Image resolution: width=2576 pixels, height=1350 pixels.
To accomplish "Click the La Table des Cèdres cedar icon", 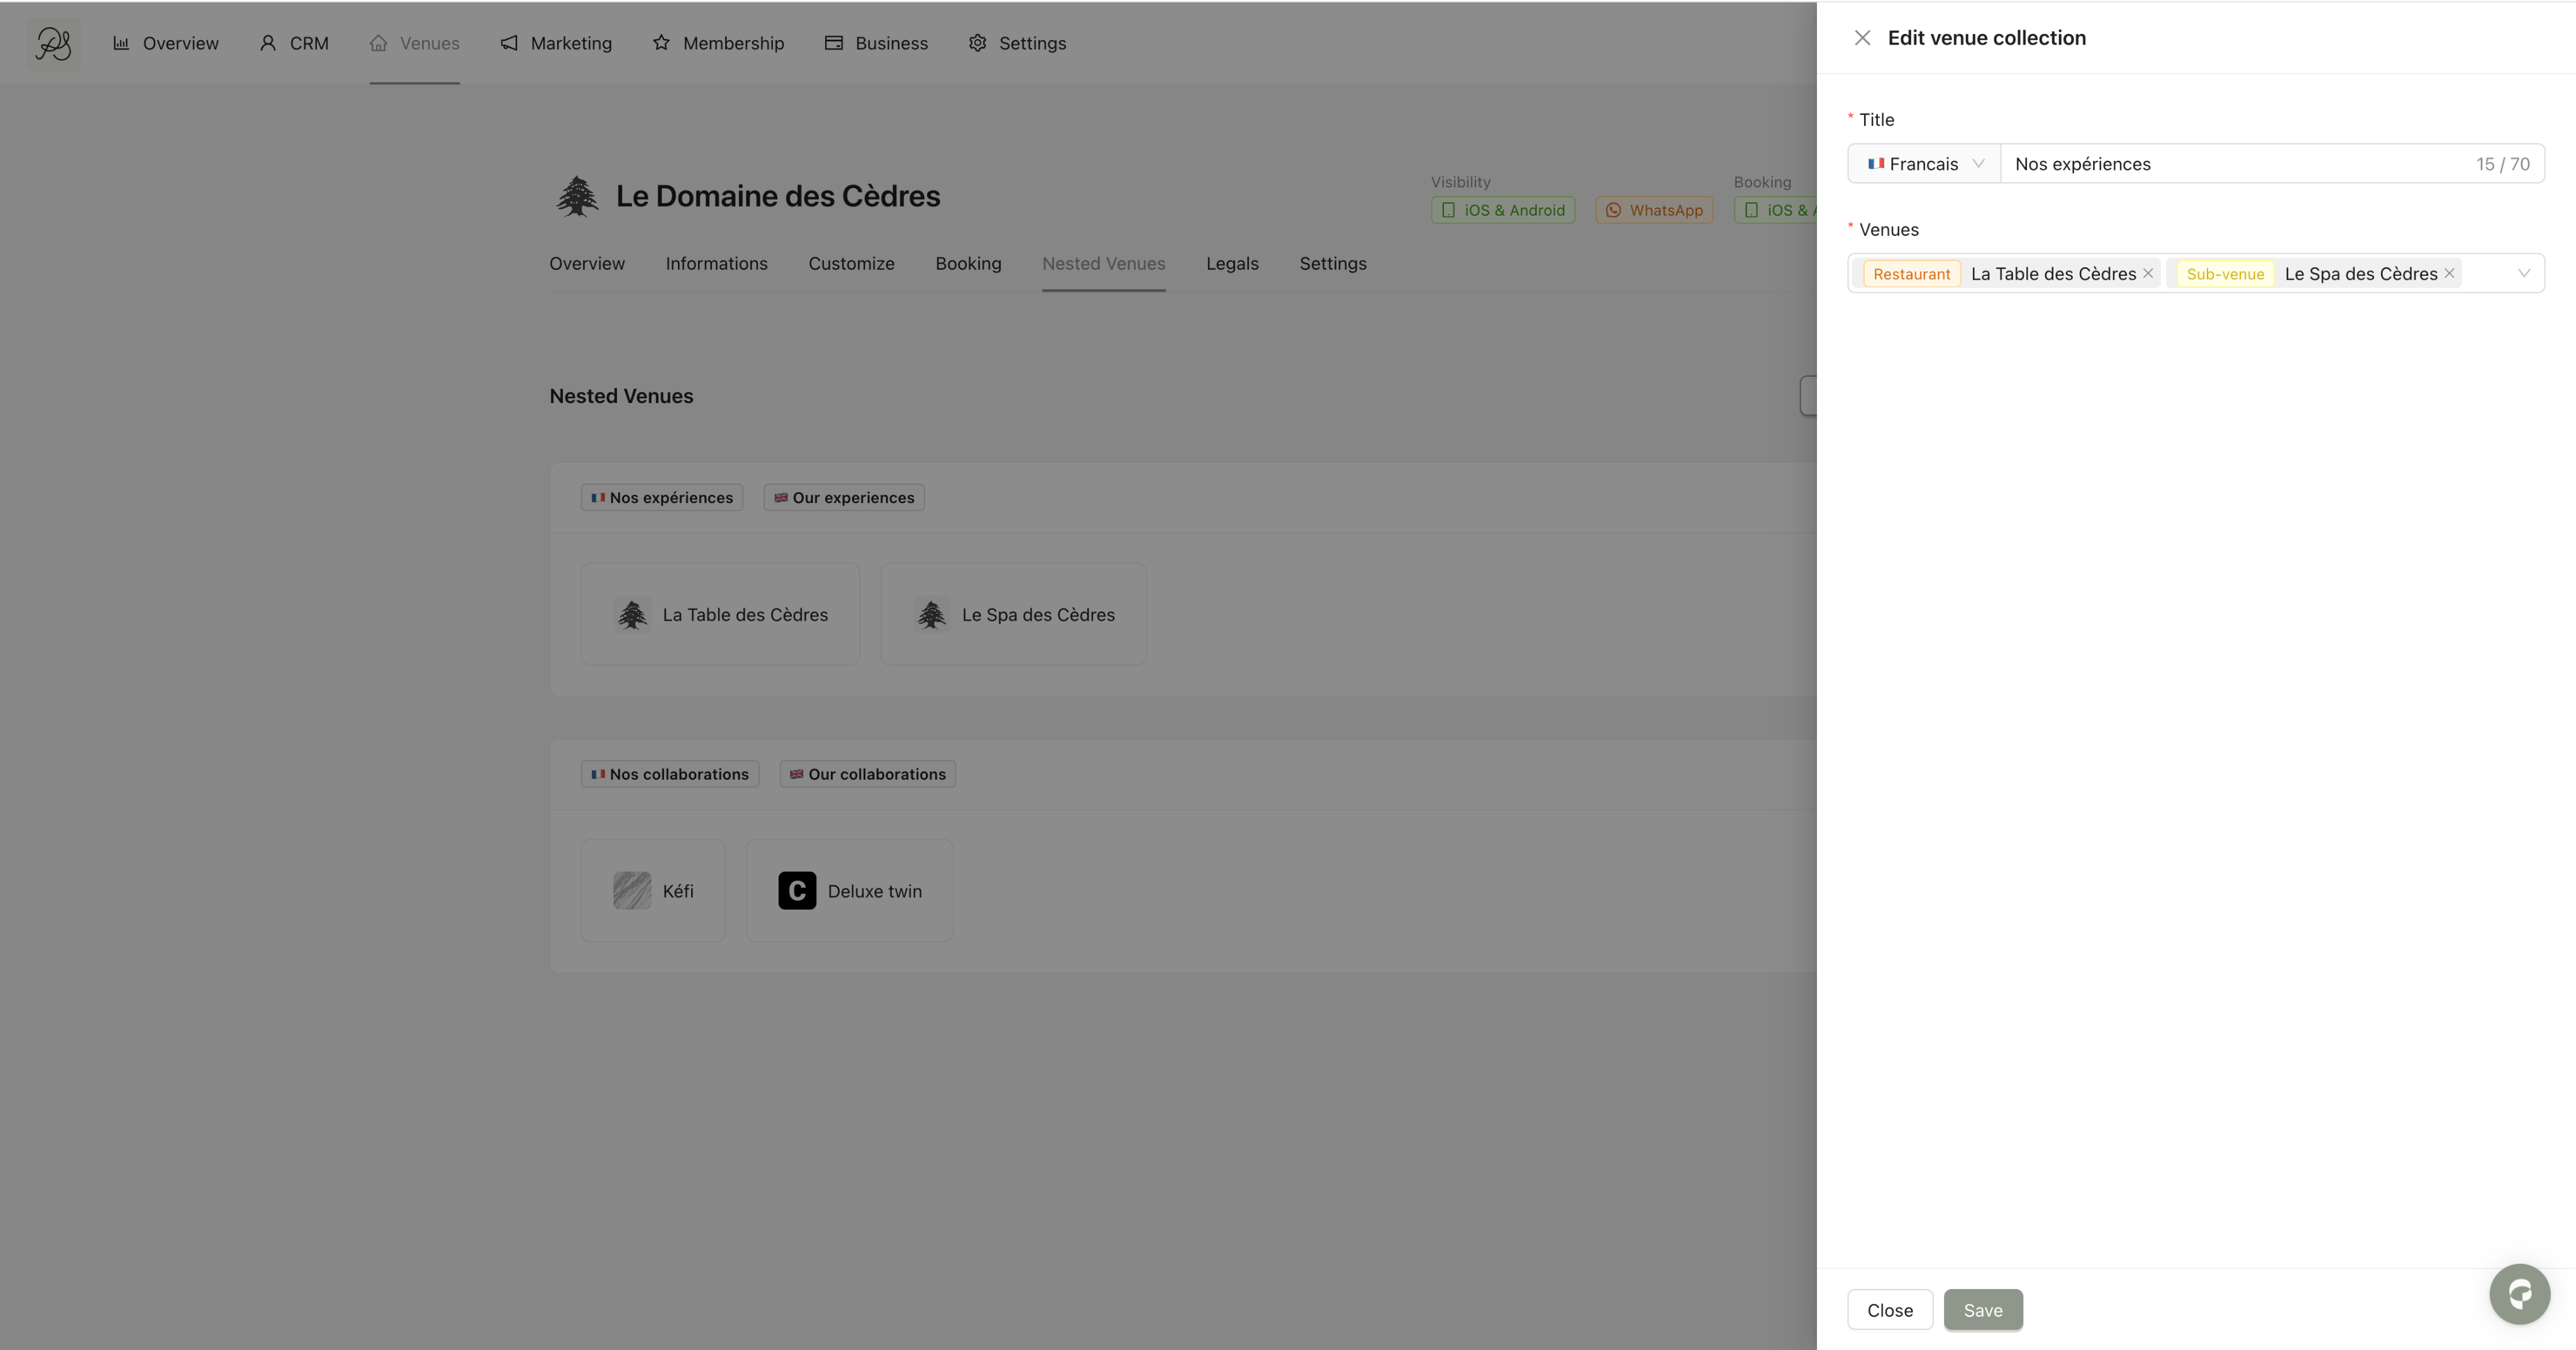I will pyautogui.click(x=632, y=615).
